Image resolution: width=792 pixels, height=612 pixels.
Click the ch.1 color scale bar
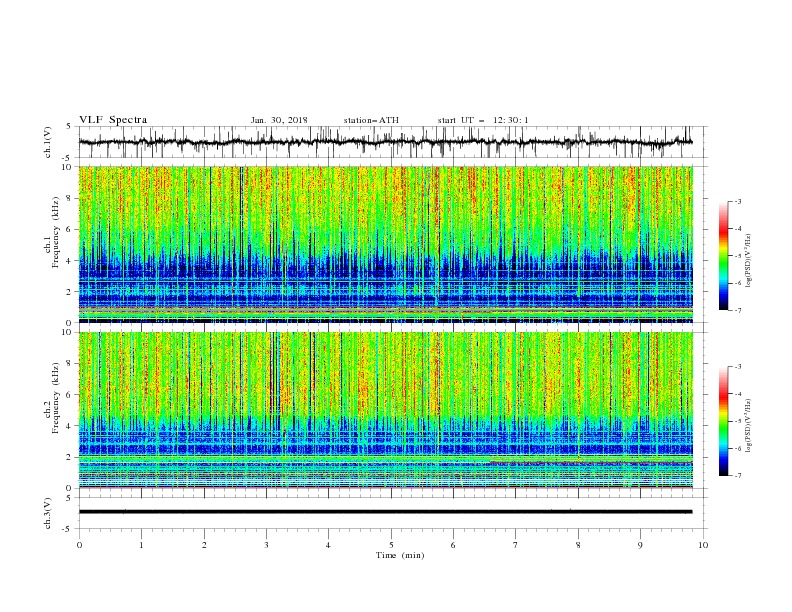point(724,256)
